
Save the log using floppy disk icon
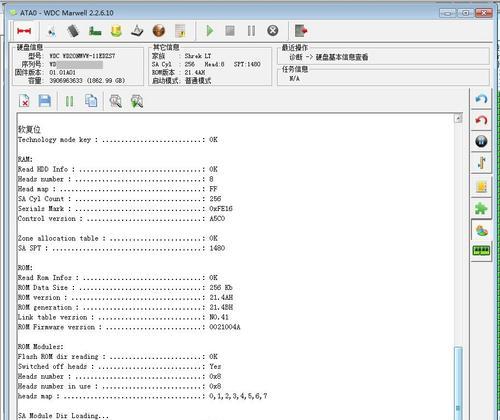click(45, 101)
